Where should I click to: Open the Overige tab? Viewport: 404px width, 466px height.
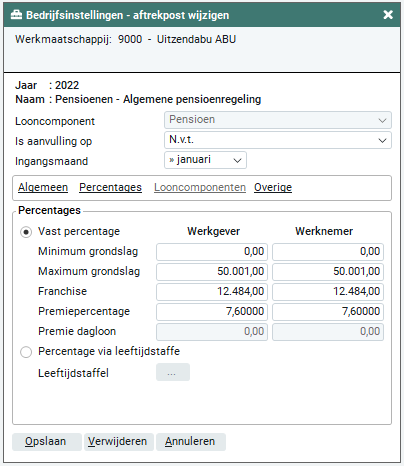pos(273,187)
